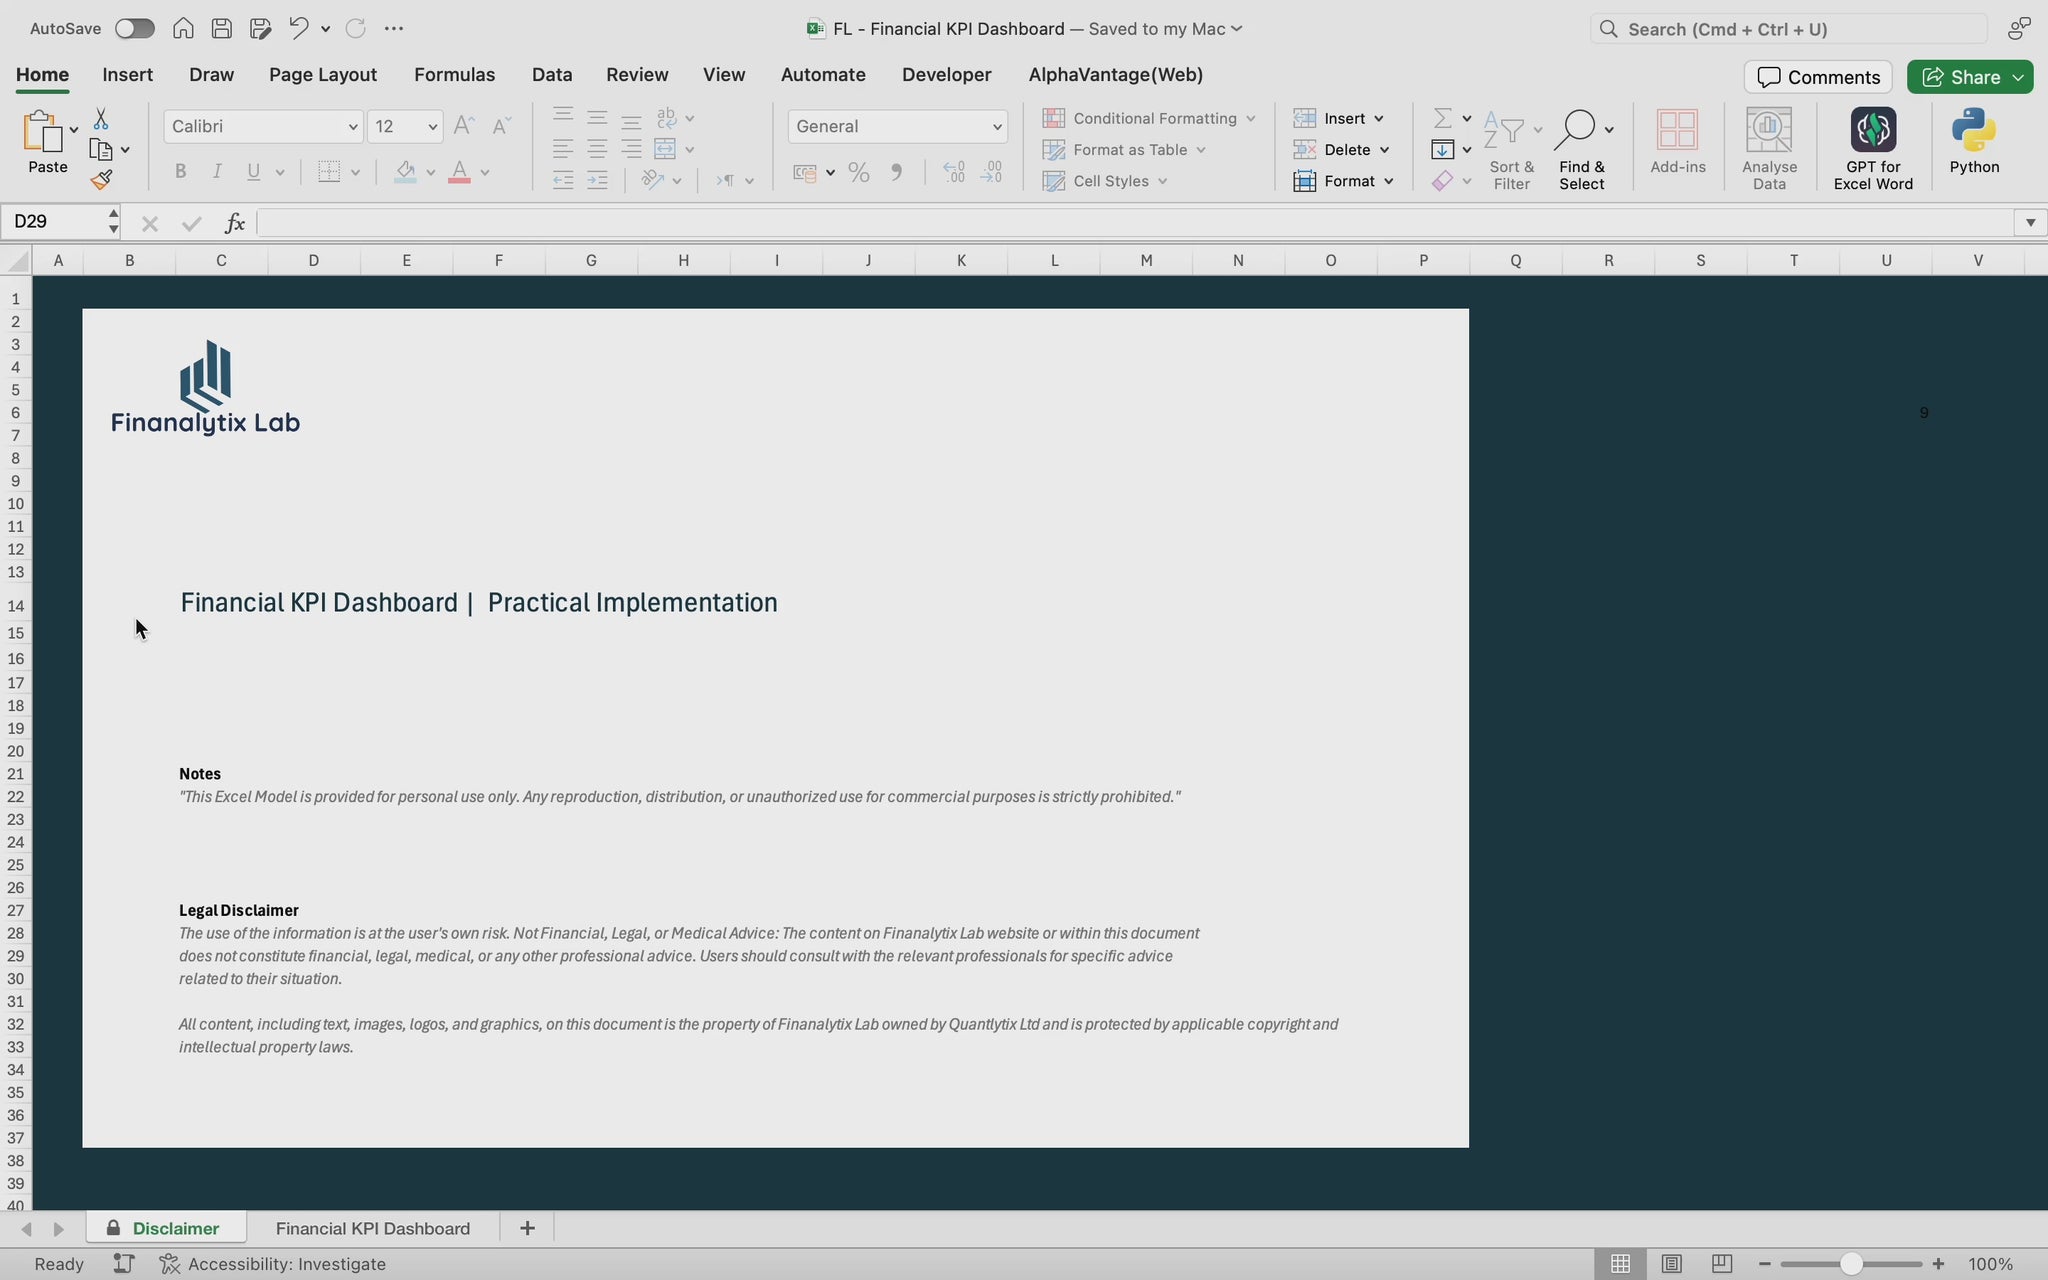
Task: Click the Percent Style icon
Action: coord(858,172)
